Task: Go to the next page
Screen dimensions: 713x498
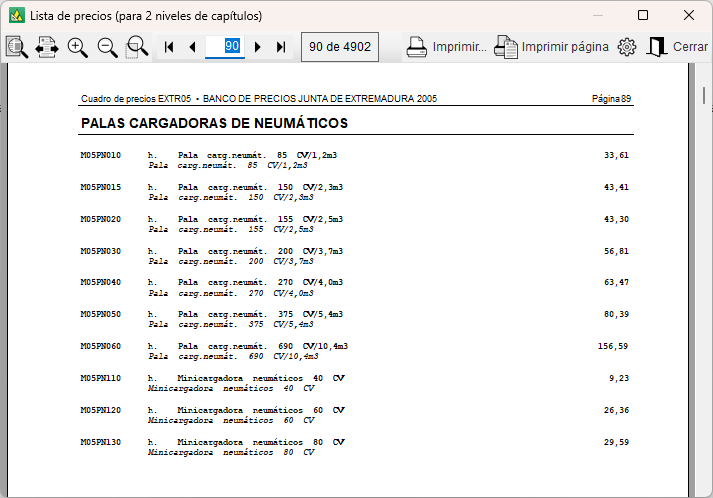Action: click(257, 47)
